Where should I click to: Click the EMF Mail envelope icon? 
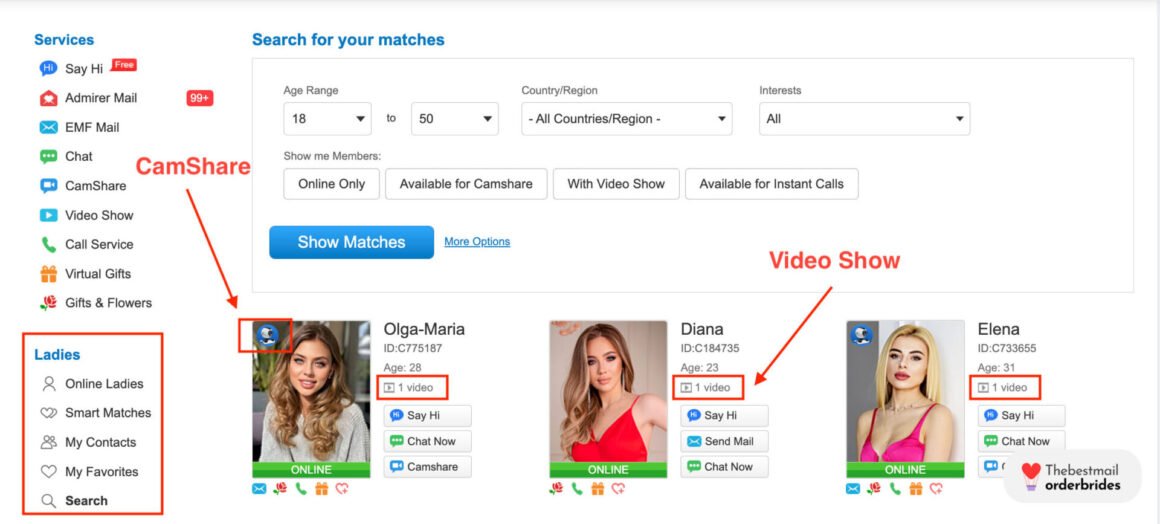click(48, 127)
